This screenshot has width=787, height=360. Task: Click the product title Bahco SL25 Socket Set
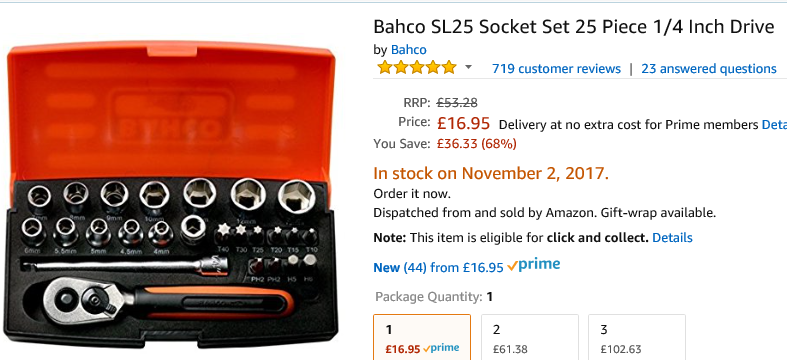[574, 26]
